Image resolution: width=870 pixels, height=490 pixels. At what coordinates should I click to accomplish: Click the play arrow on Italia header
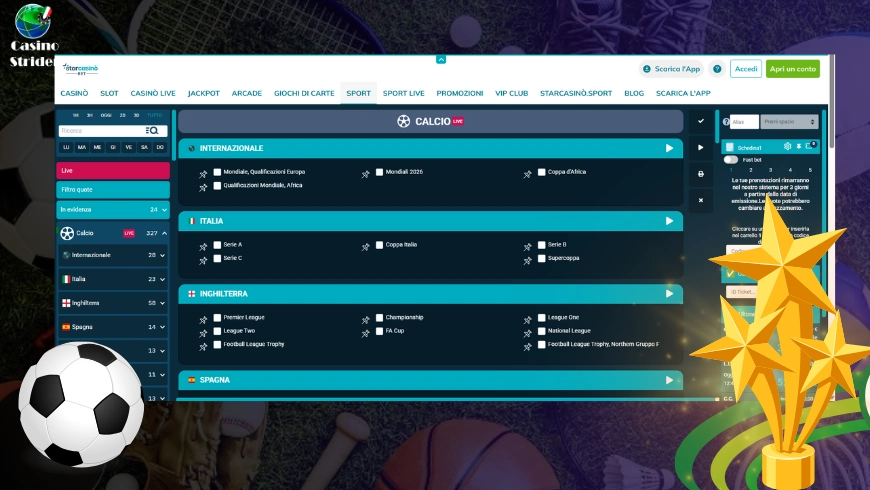[669, 221]
